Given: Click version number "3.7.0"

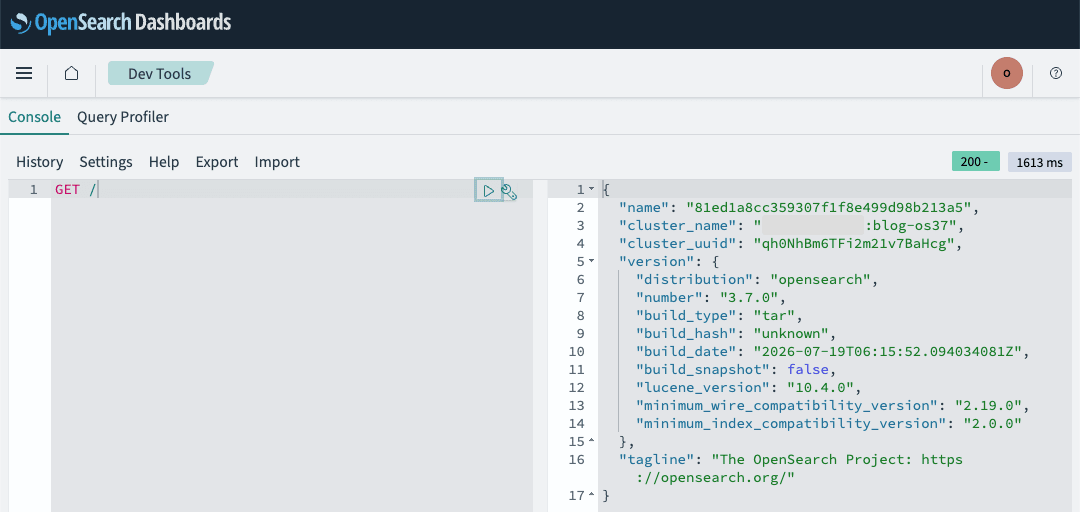Looking at the screenshot, I should (x=749, y=297).
